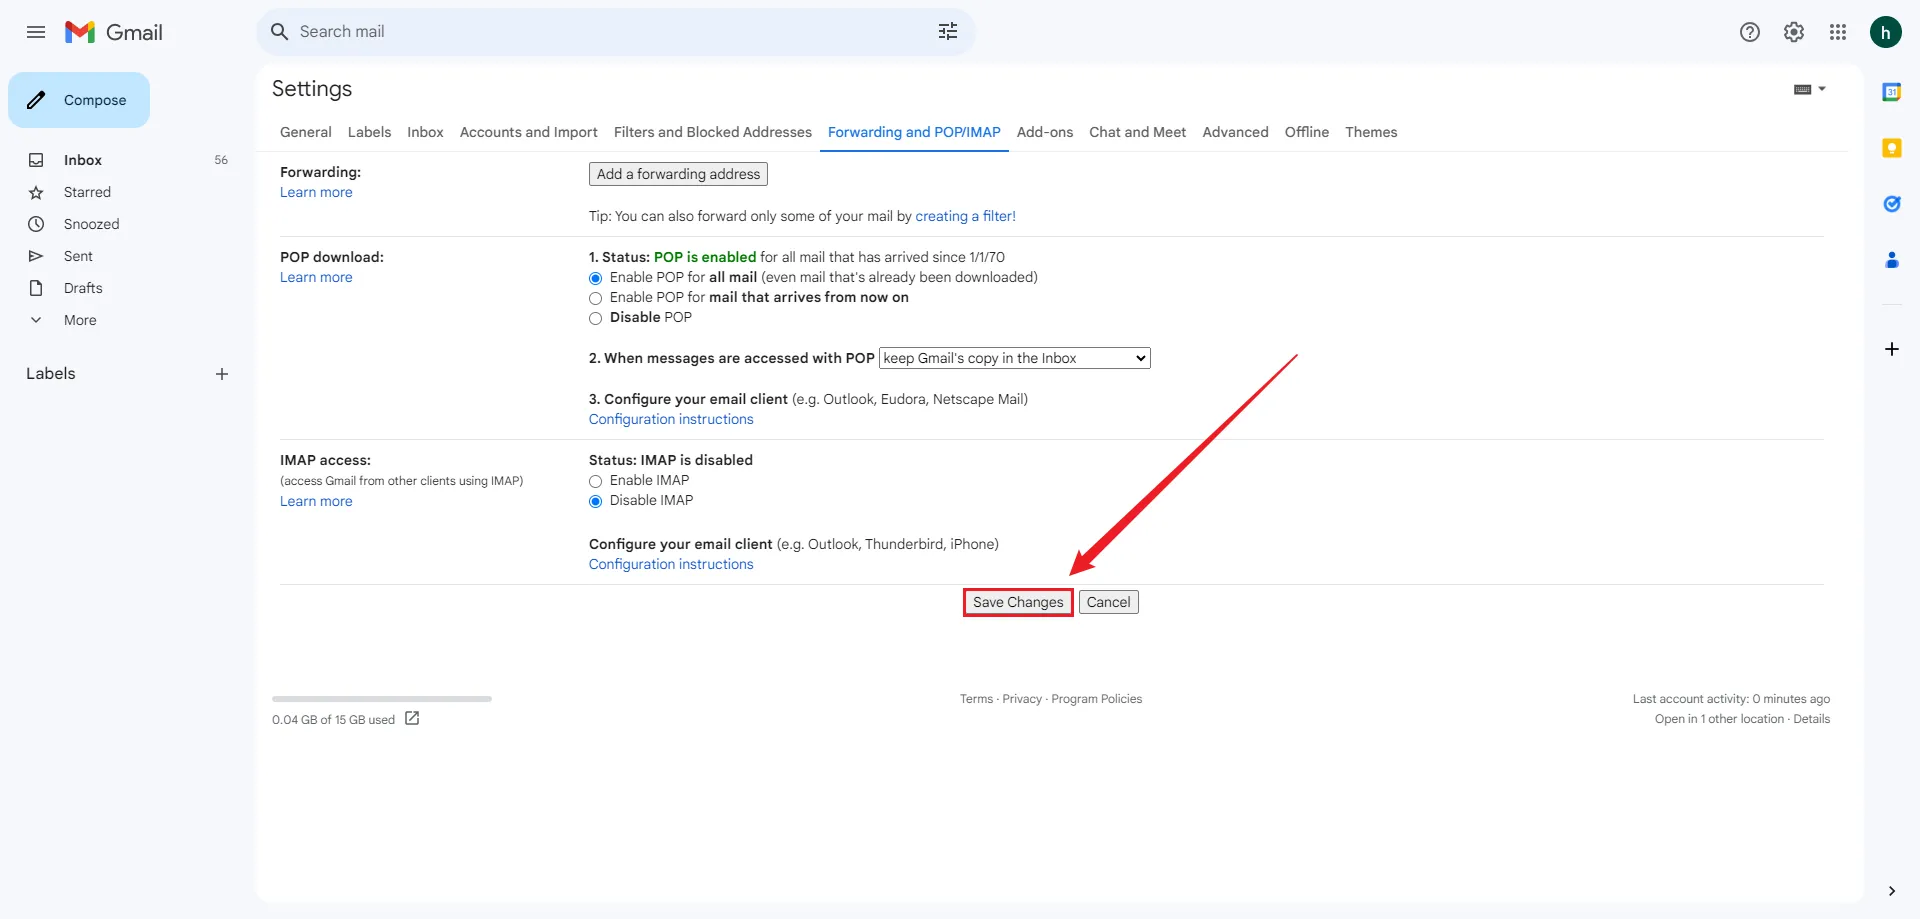Create new label with plus icon
The height and width of the screenshot is (919, 1920).
click(x=222, y=374)
